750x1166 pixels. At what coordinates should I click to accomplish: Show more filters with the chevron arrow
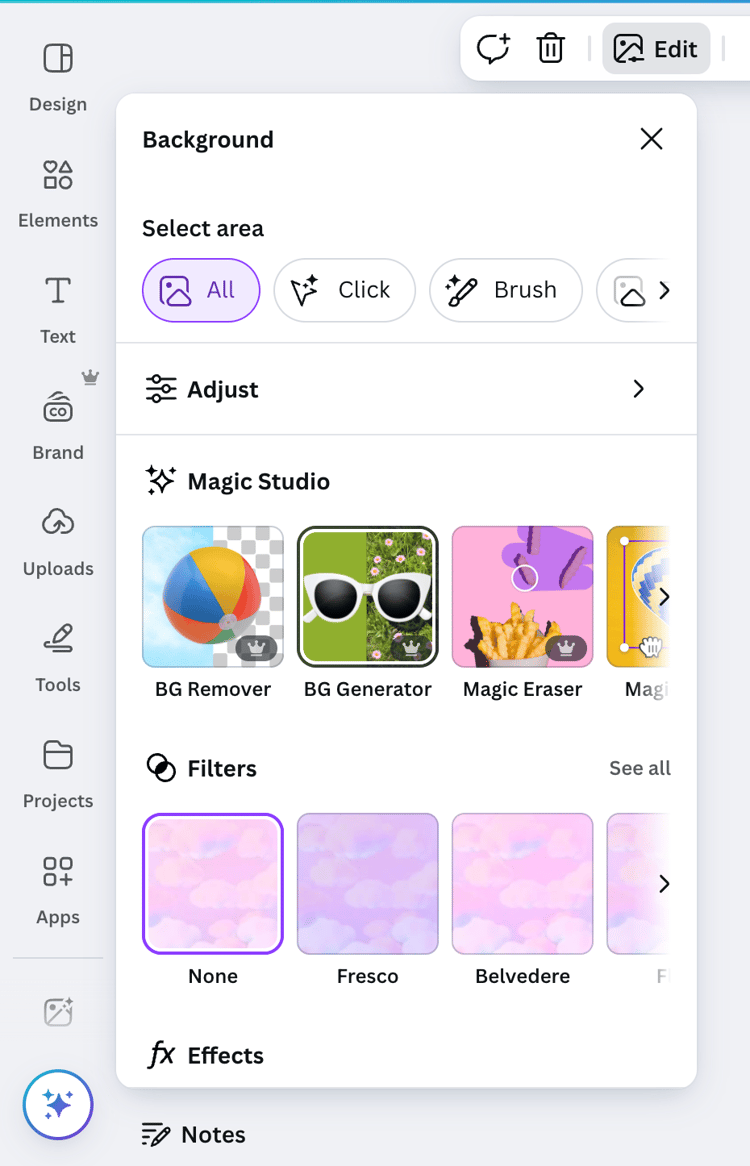666,883
